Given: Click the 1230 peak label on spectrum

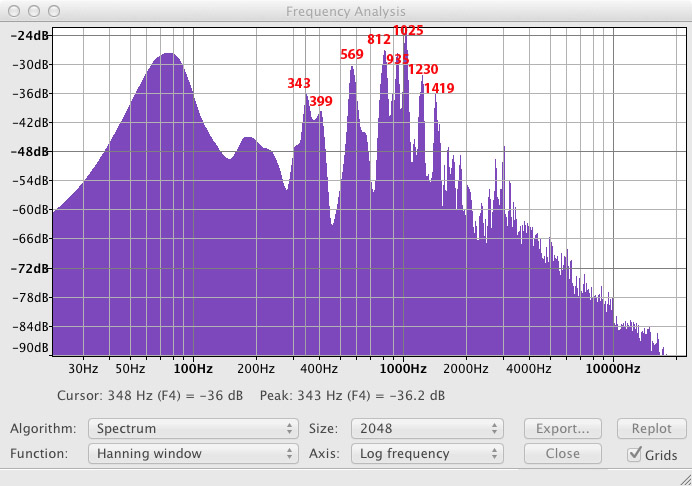Looking at the screenshot, I should coord(423,69).
